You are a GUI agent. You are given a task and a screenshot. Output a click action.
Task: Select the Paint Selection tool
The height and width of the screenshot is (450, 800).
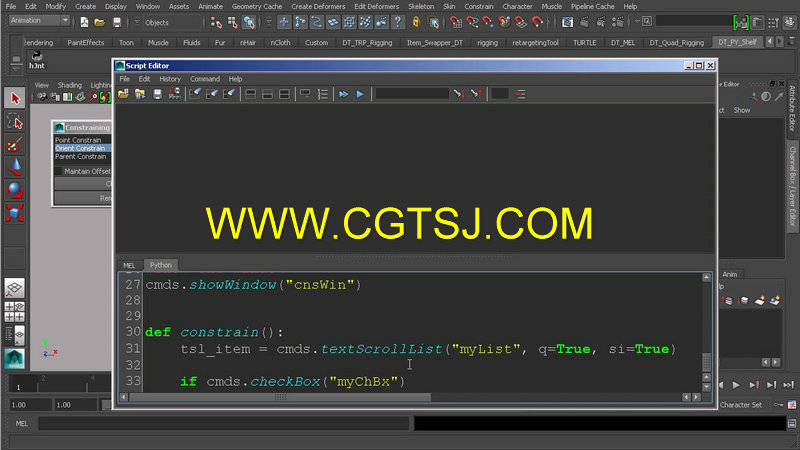(x=15, y=145)
